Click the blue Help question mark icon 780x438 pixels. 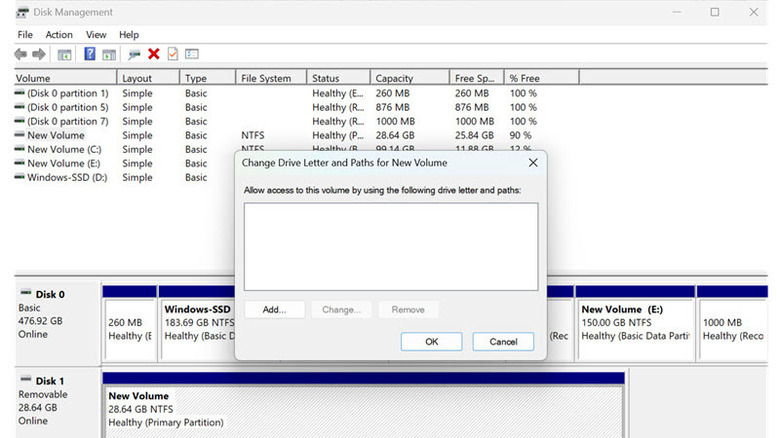(x=89, y=54)
